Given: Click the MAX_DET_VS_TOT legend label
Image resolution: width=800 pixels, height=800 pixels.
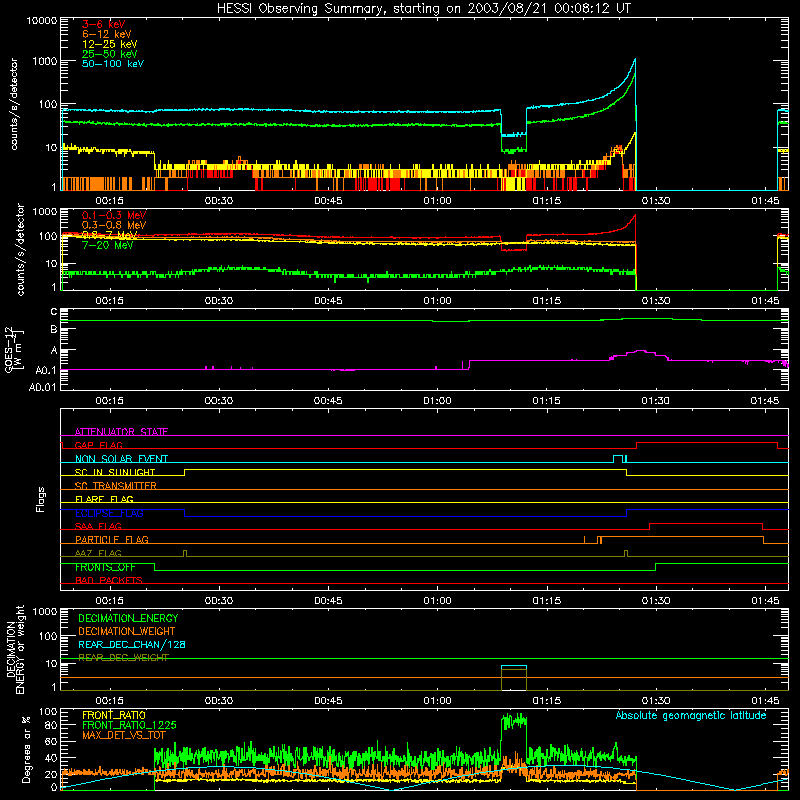Looking at the screenshot, I should tap(124, 735).
